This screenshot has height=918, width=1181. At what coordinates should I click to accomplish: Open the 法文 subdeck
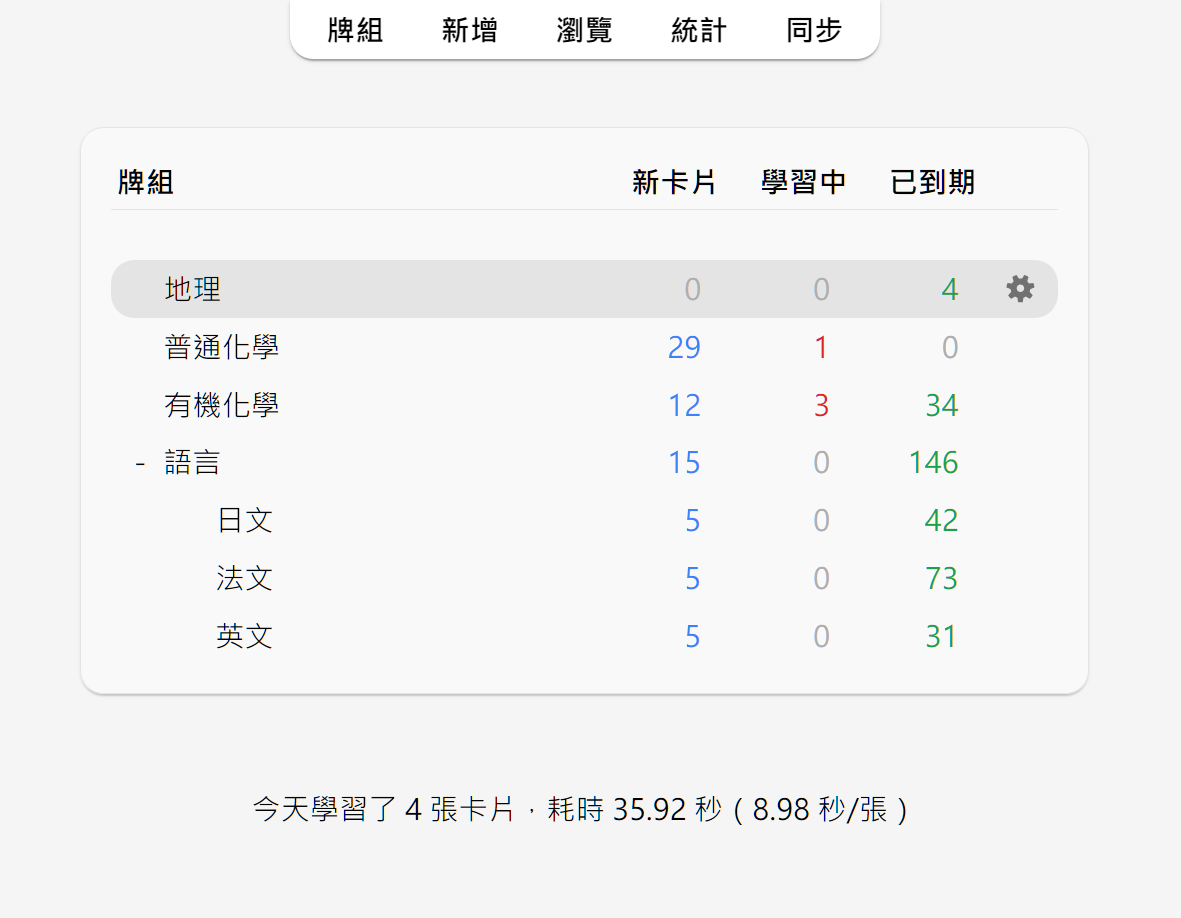click(245, 578)
